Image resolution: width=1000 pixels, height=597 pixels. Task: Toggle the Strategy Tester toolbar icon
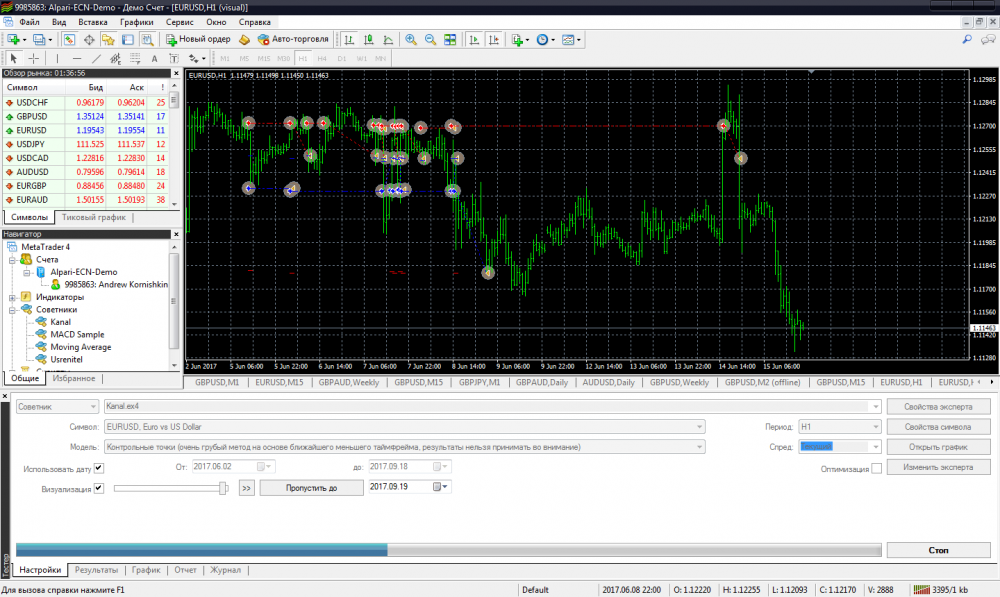(147, 40)
